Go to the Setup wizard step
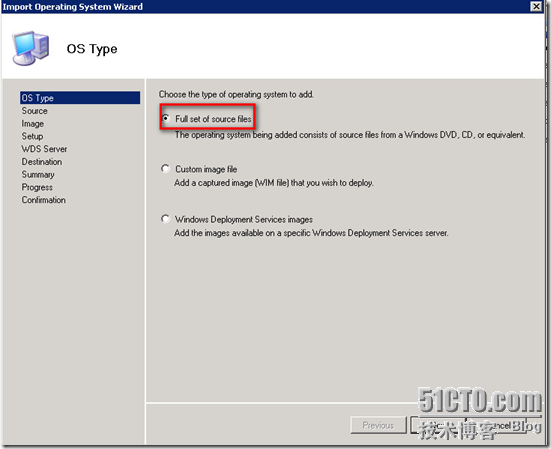 point(32,136)
